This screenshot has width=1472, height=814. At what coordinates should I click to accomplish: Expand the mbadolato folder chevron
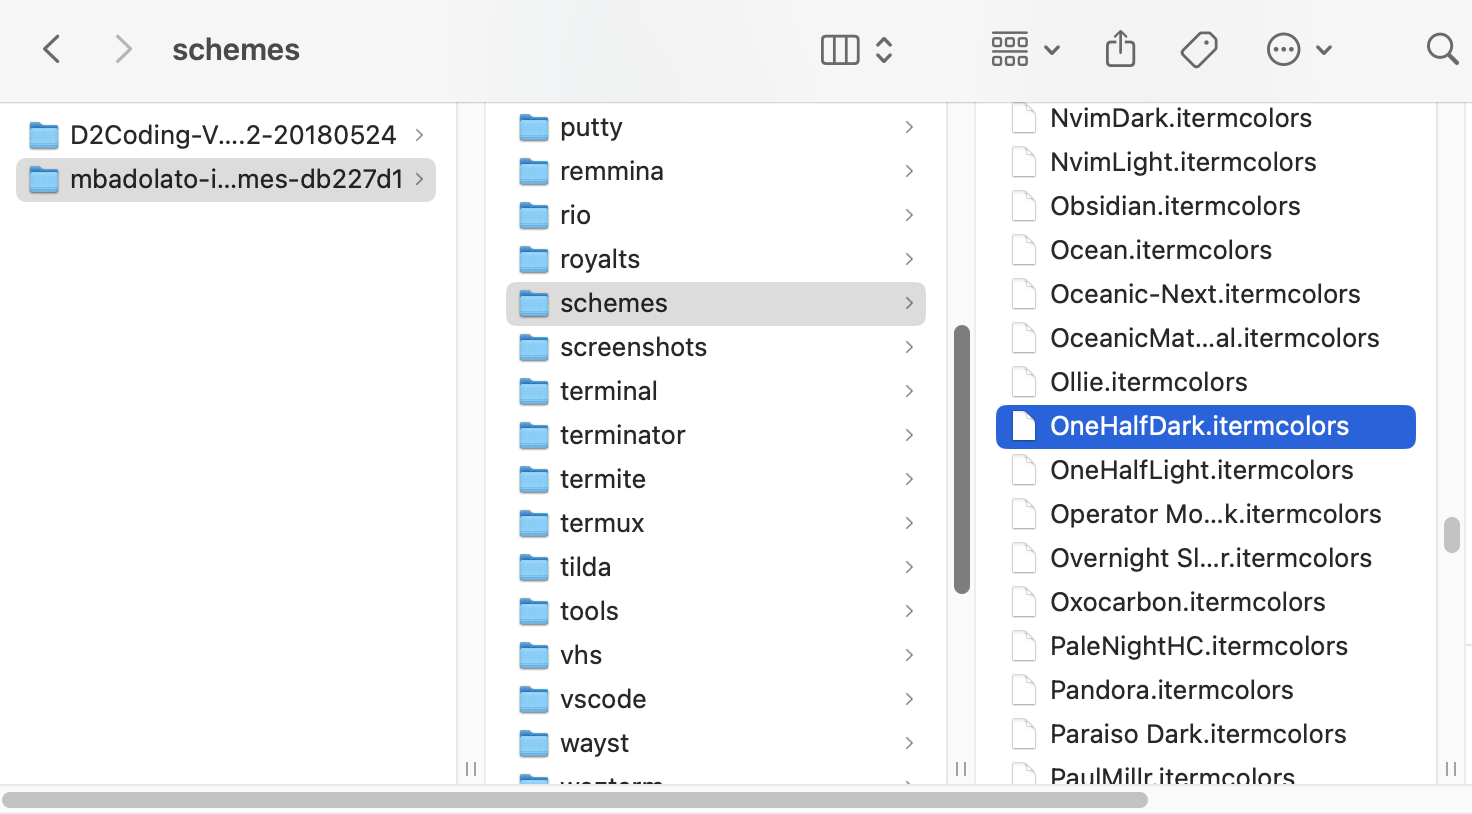pos(419,179)
